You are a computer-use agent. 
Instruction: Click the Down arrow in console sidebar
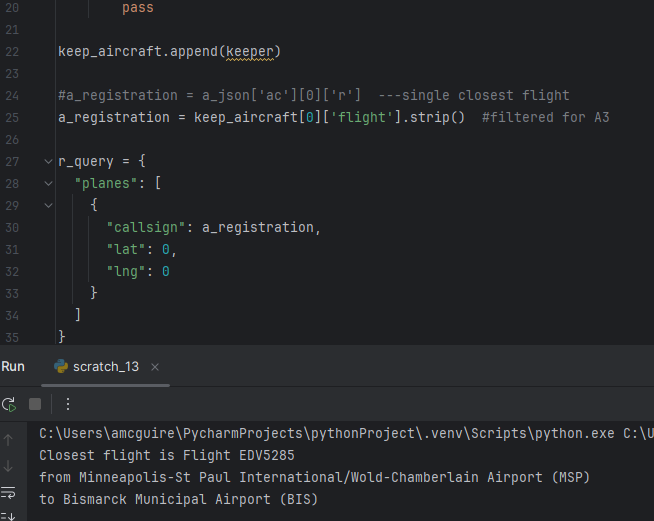tap(9, 466)
